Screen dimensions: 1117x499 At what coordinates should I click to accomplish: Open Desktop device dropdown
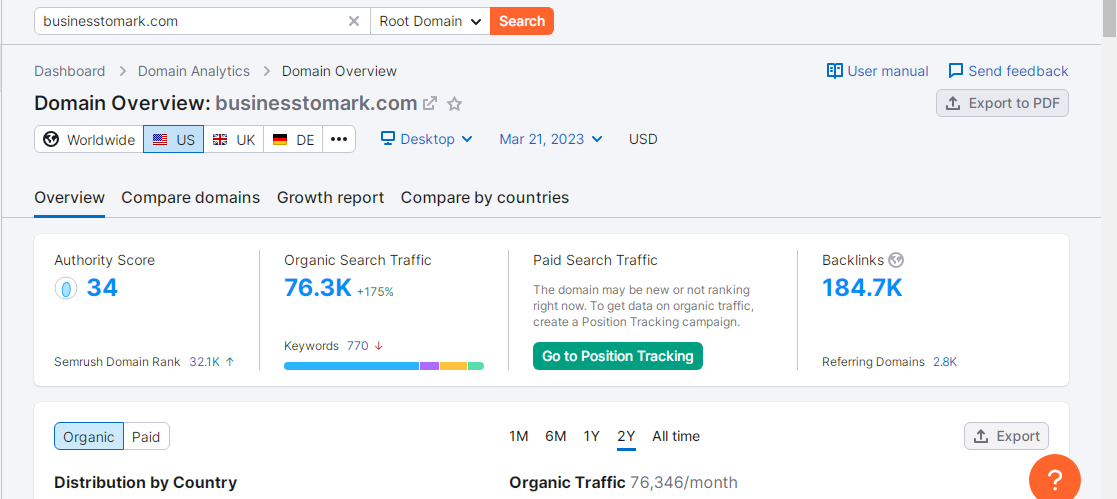point(427,139)
